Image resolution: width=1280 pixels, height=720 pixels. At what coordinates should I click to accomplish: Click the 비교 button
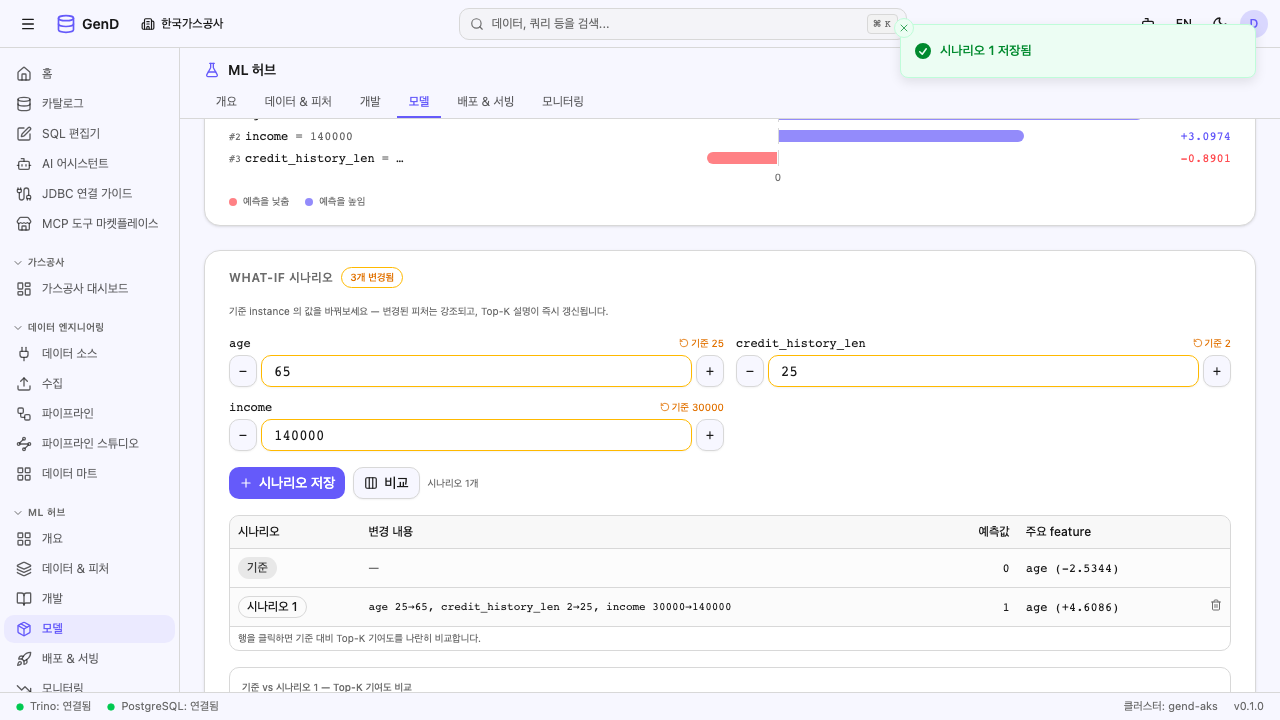386,483
